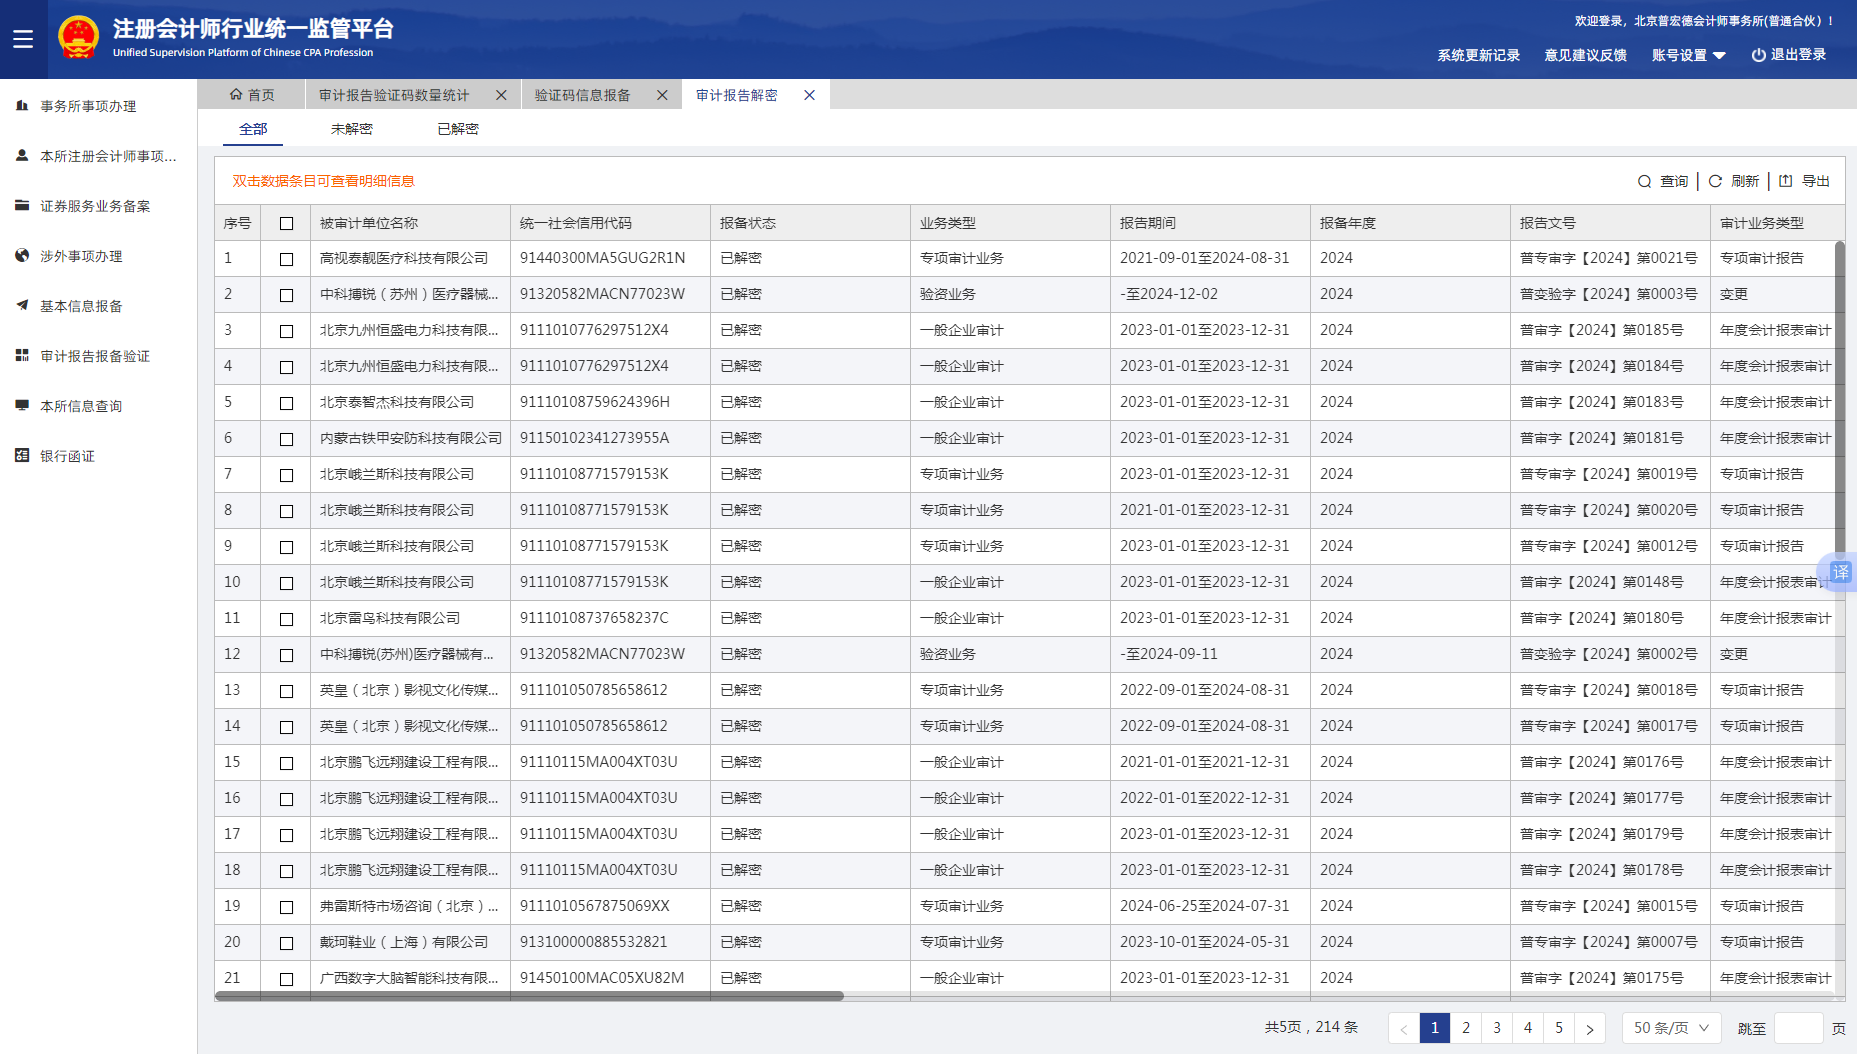Click the search (查询) magnifier icon
This screenshot has width=1857, height=1055.
(1644, 182)
